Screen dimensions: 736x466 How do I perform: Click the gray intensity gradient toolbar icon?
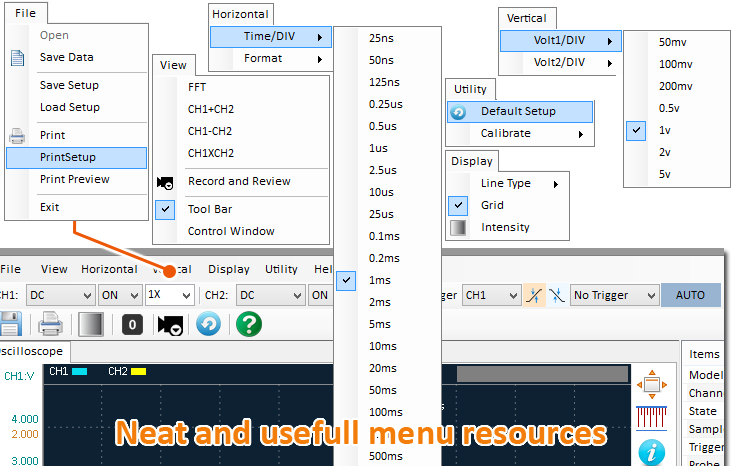tap(90, 324)
